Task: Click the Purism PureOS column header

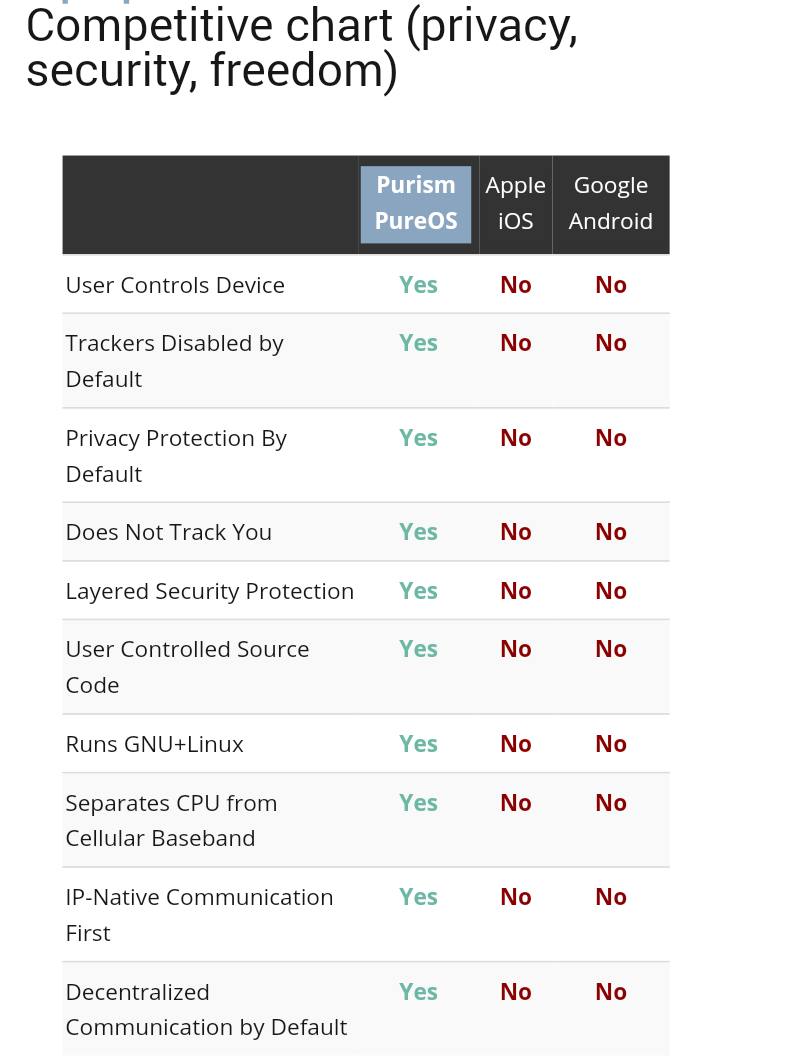Action: pyautogui.click(x=416, y=204)
